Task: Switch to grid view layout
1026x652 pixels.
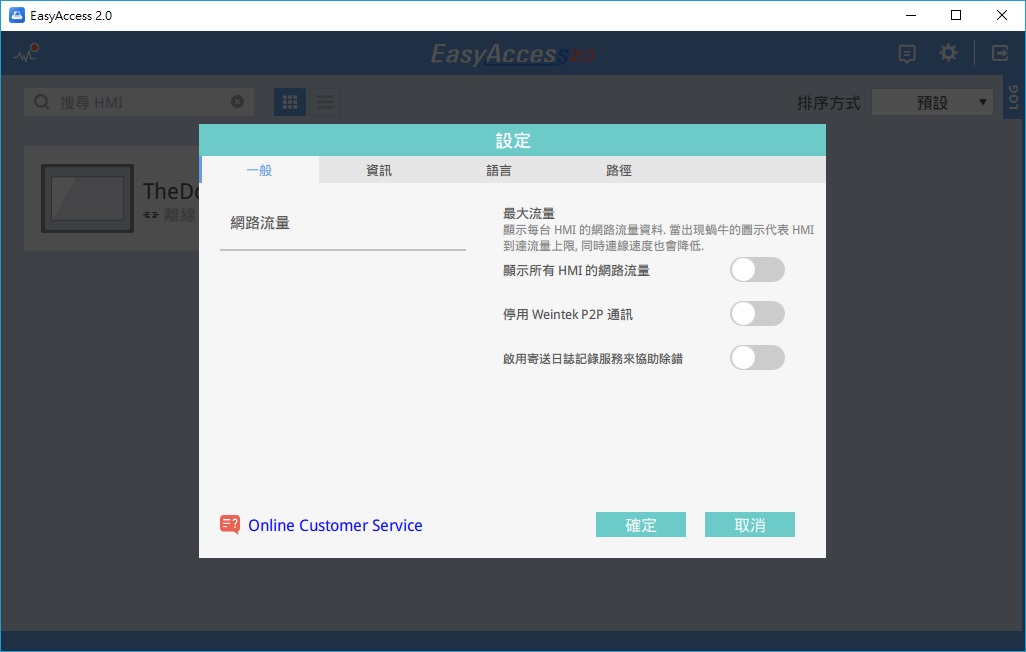Action: point(290,102)
